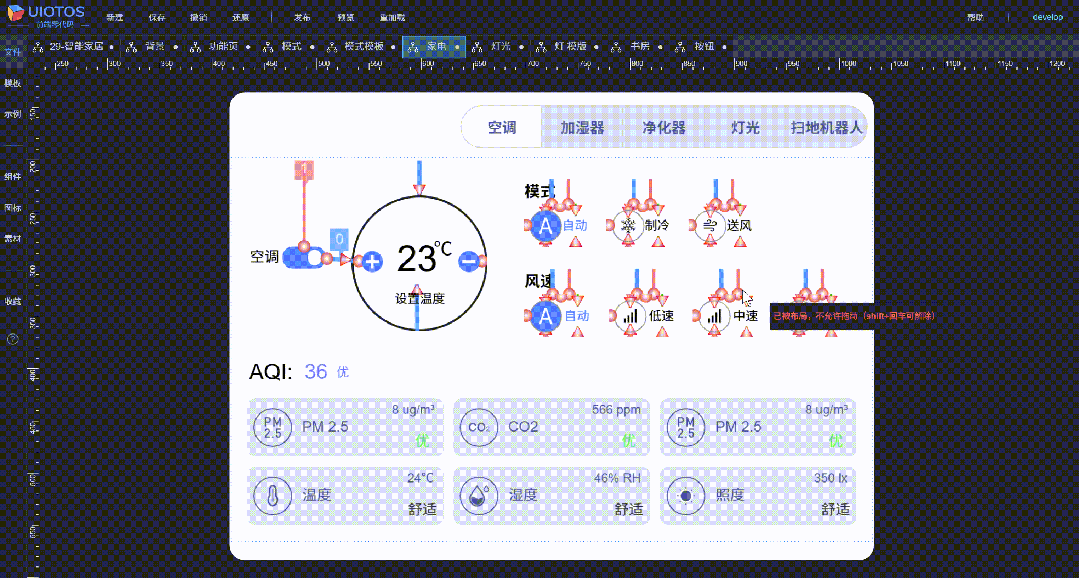The height and width of the screenshot is (578, 1079).
Task: Click the plus button to increase 设置温度
Action: (372, 261)
